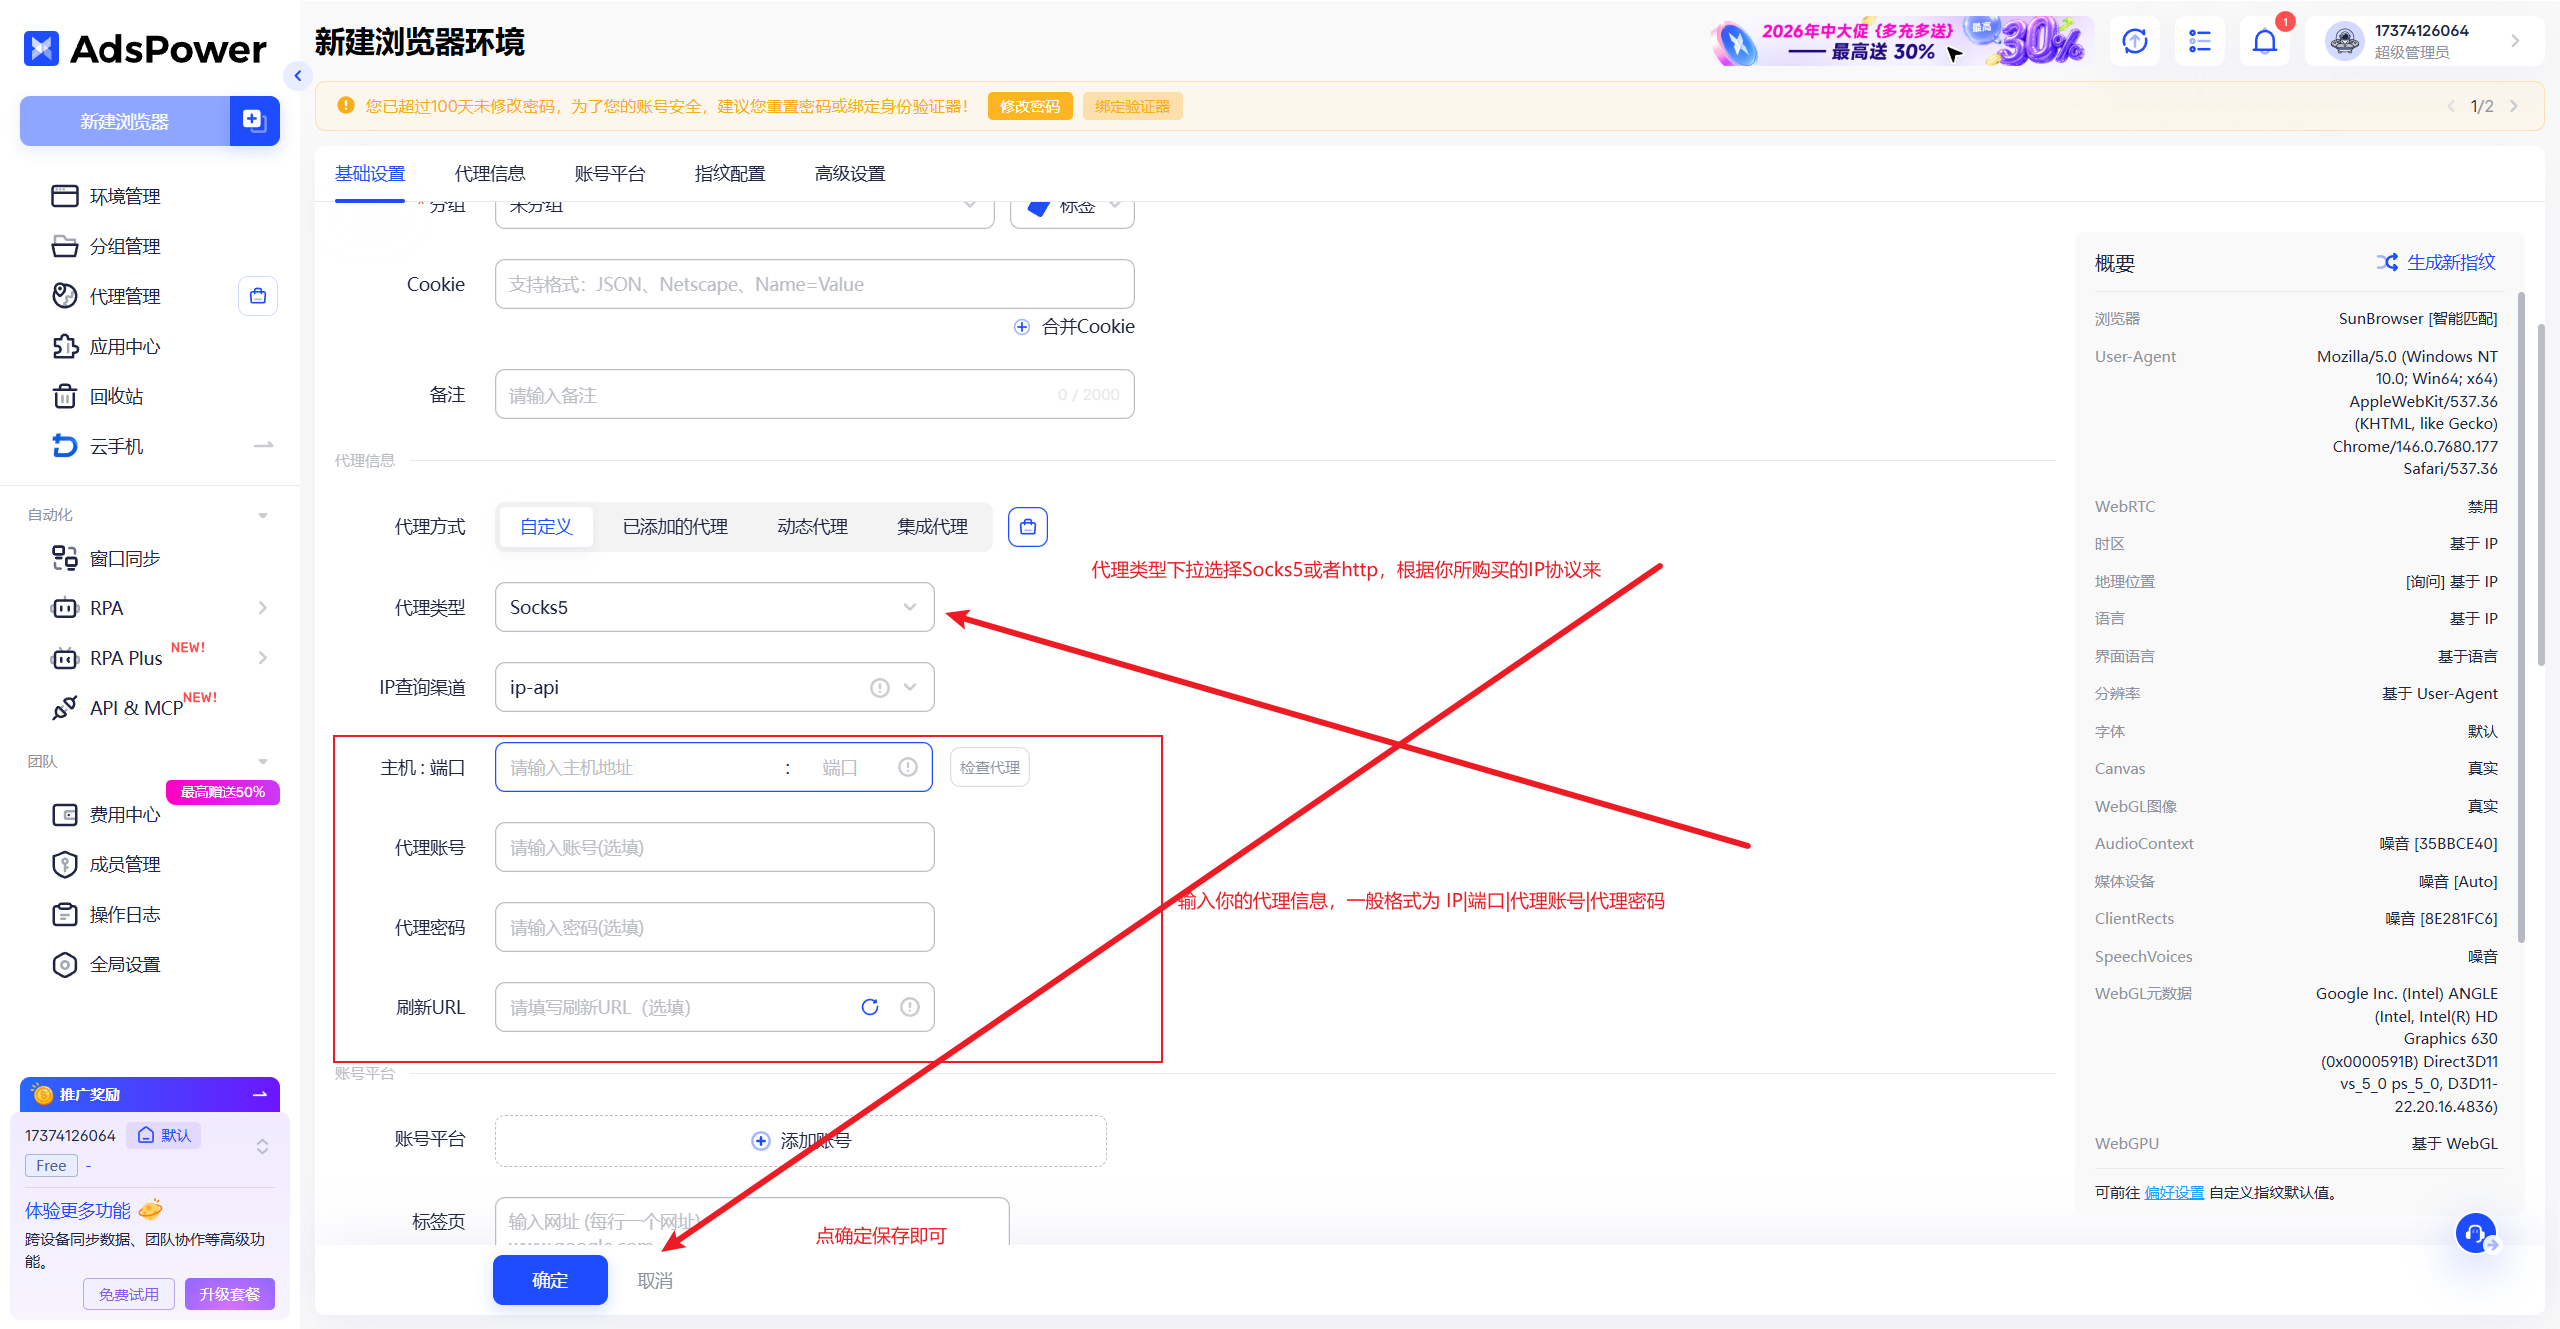Select the 动态代理 proxy method
Screen dimensions: 2560x1329
point(812,527)
